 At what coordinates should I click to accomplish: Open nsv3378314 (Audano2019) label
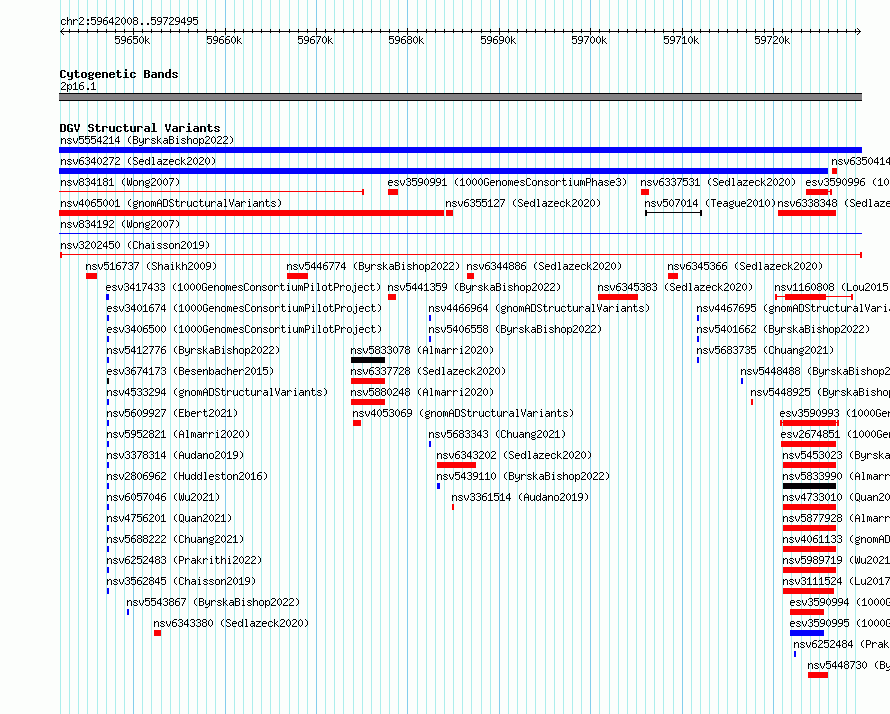click(x=175, y=455)
